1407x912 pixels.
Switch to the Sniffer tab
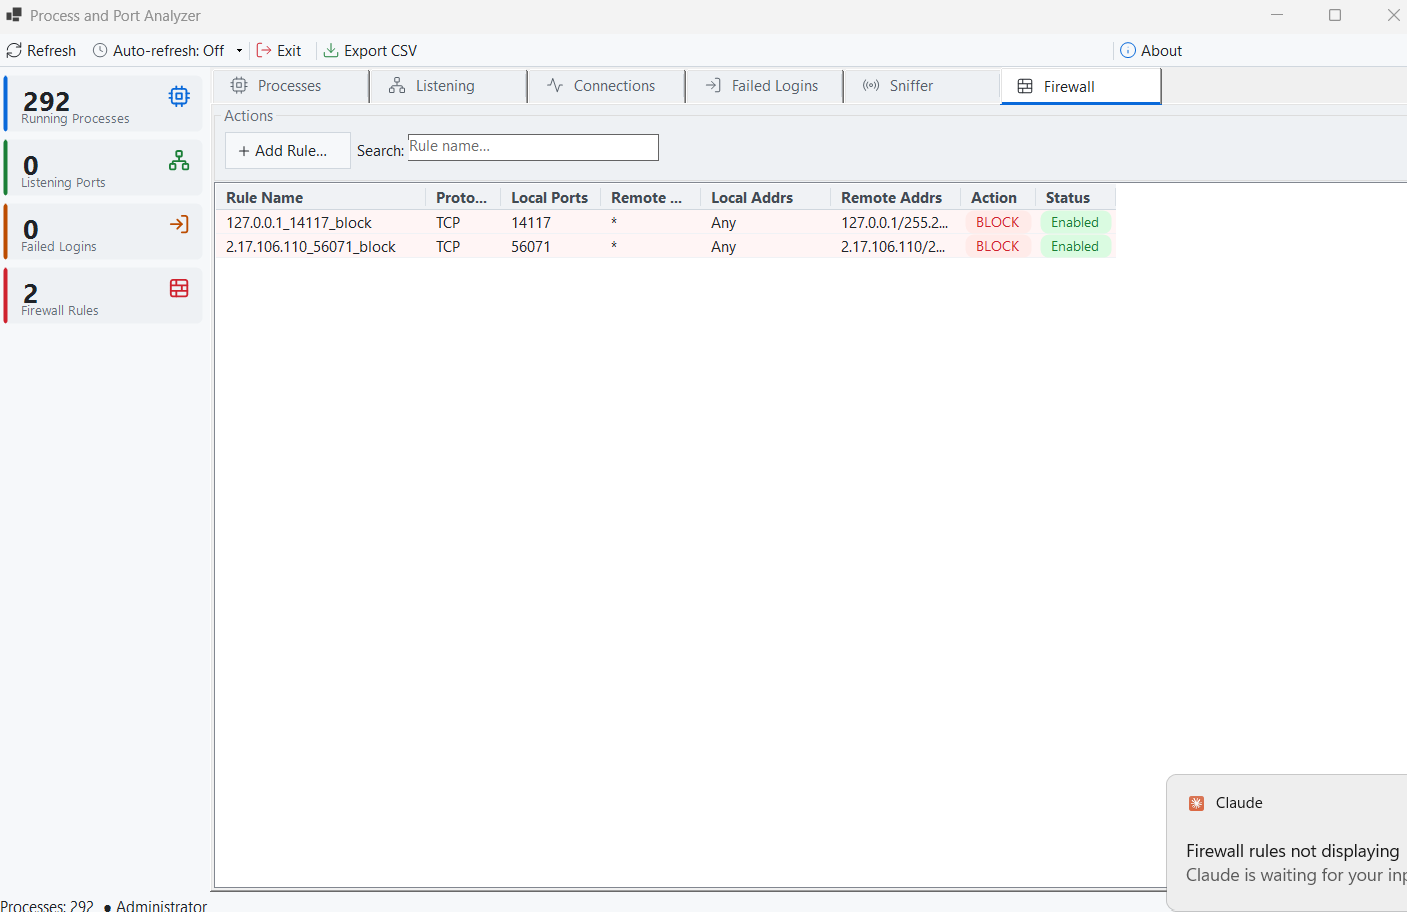(x=922, y=86)
